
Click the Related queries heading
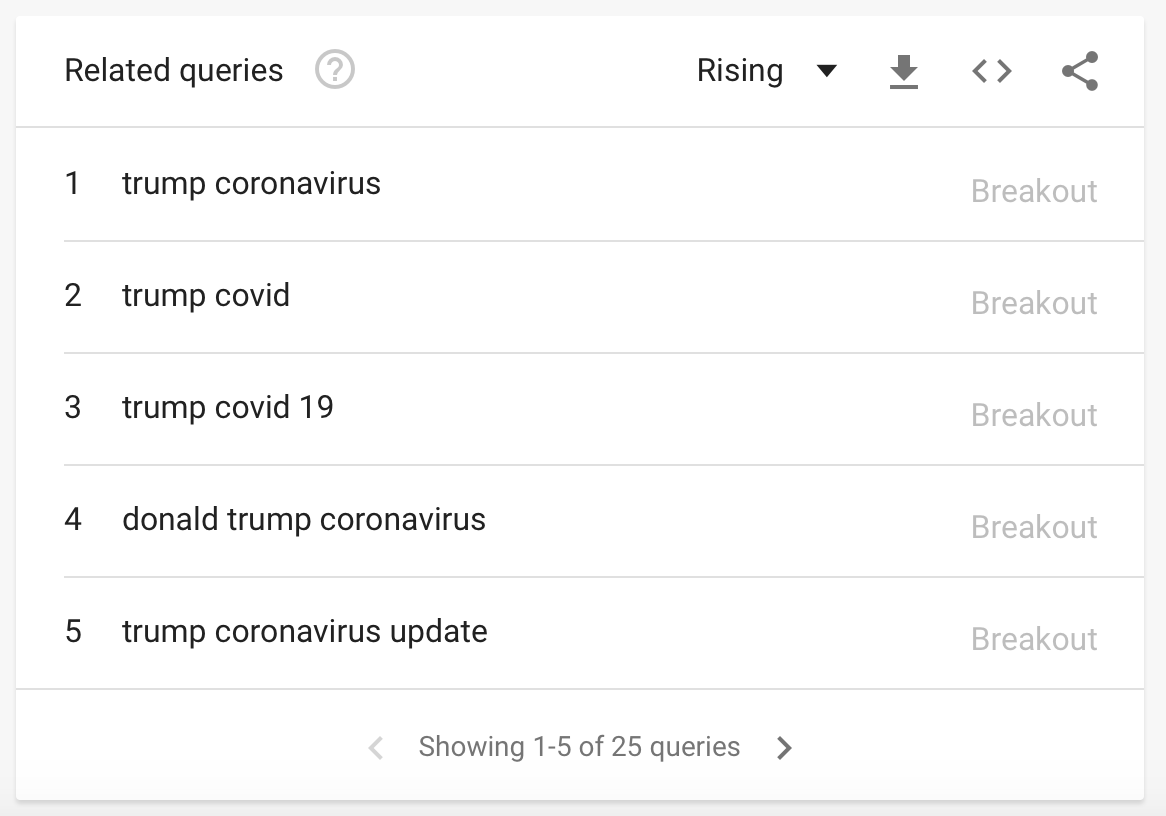[x=173, y=71]
